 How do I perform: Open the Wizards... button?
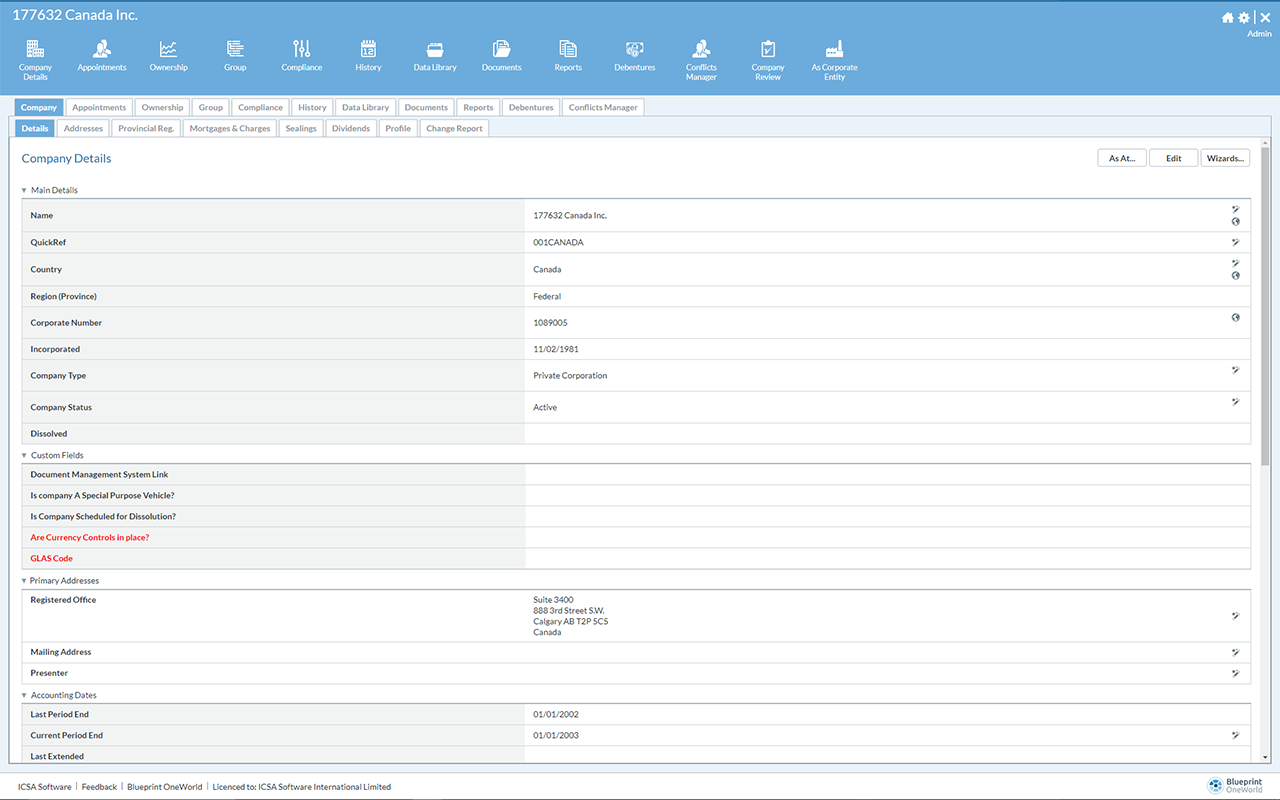coord(1225,158)
